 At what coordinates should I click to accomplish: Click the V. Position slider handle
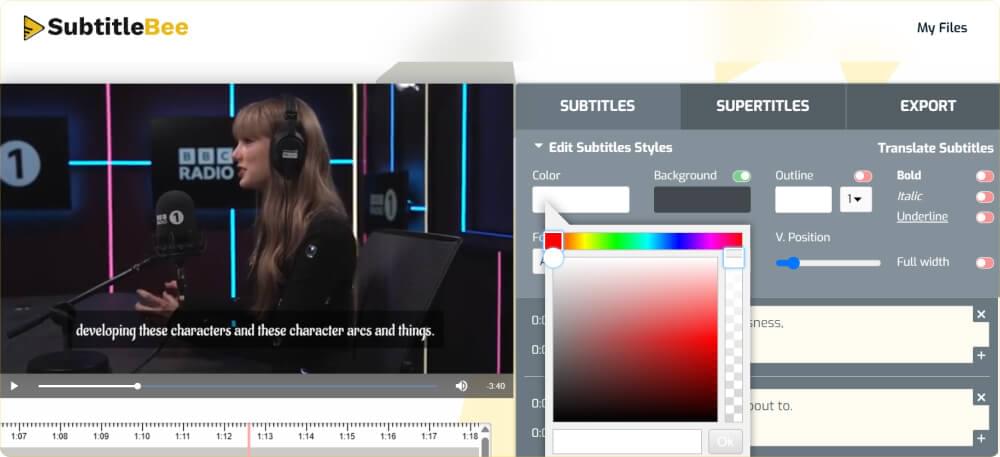[792, 263]
